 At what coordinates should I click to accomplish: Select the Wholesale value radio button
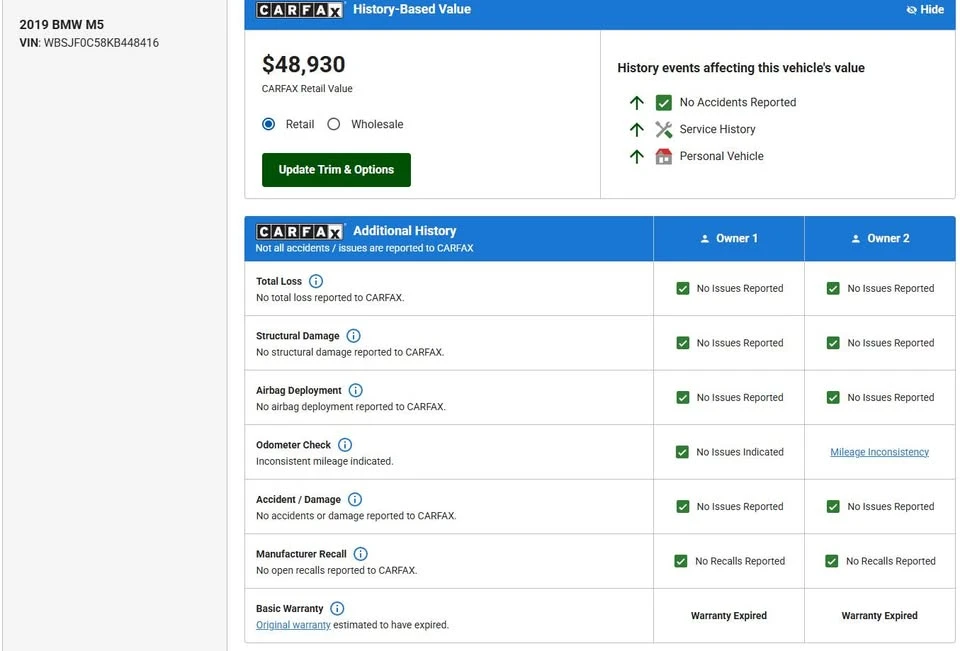point(334,124)
